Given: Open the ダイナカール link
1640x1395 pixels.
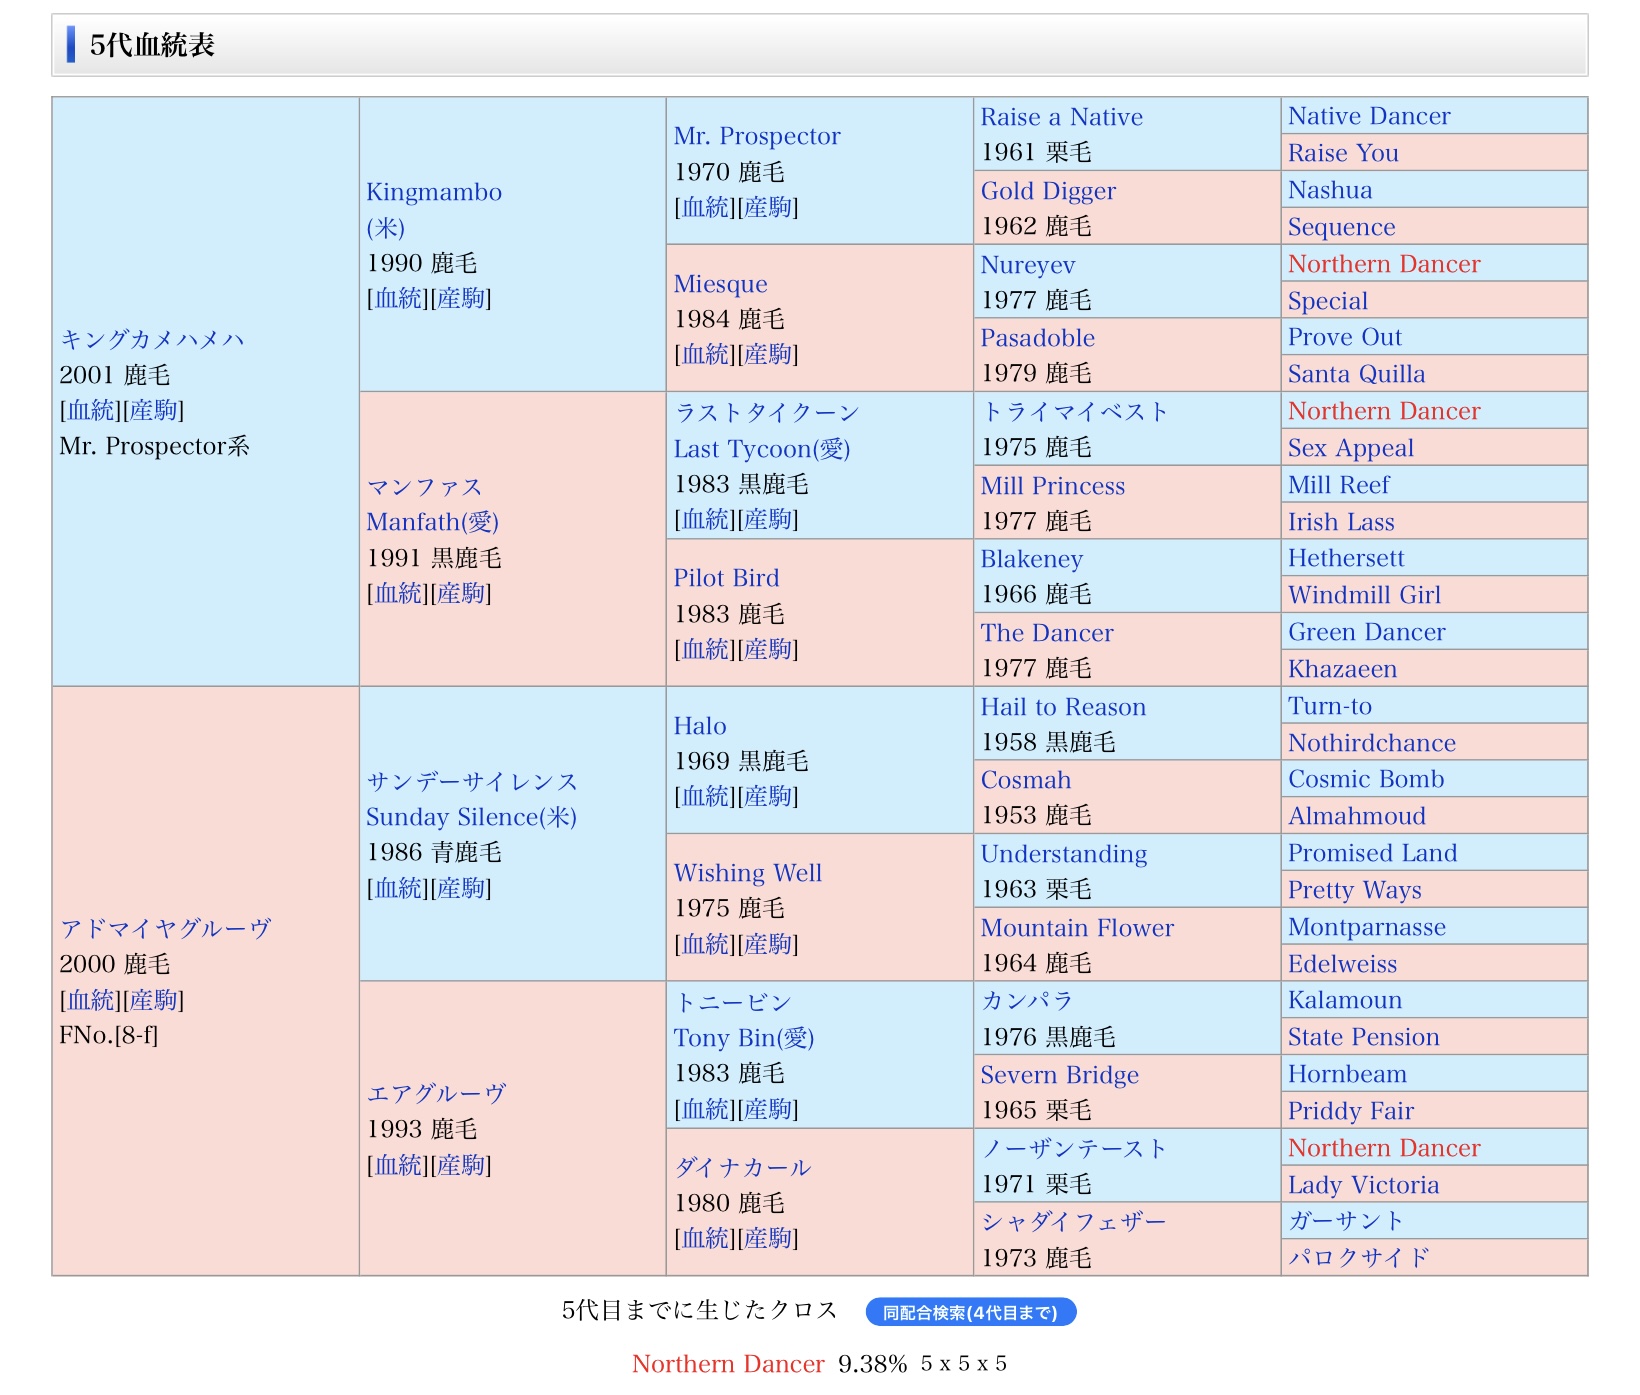Looking at the screenshot, I should coord(742,1167).
